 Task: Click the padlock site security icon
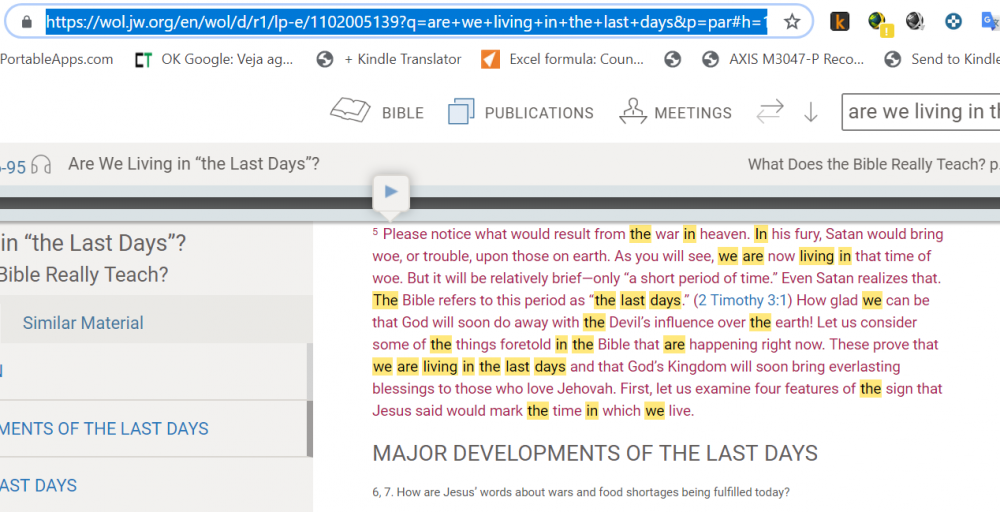coord(25,21)
